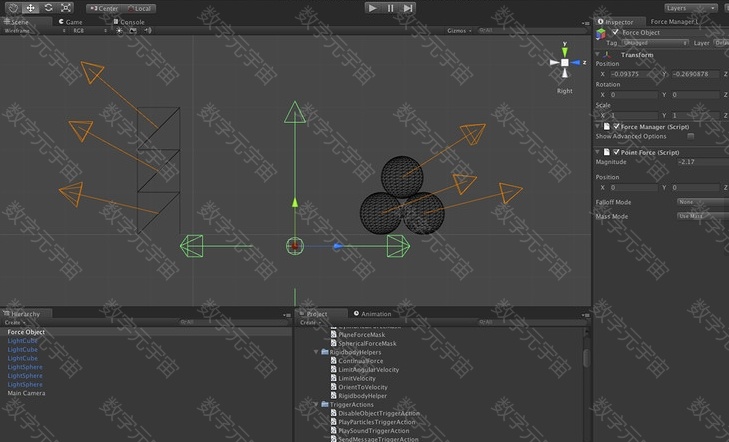Click the Transform component axes icon
The height and width of the screenshot is (442, 729).
607,55
